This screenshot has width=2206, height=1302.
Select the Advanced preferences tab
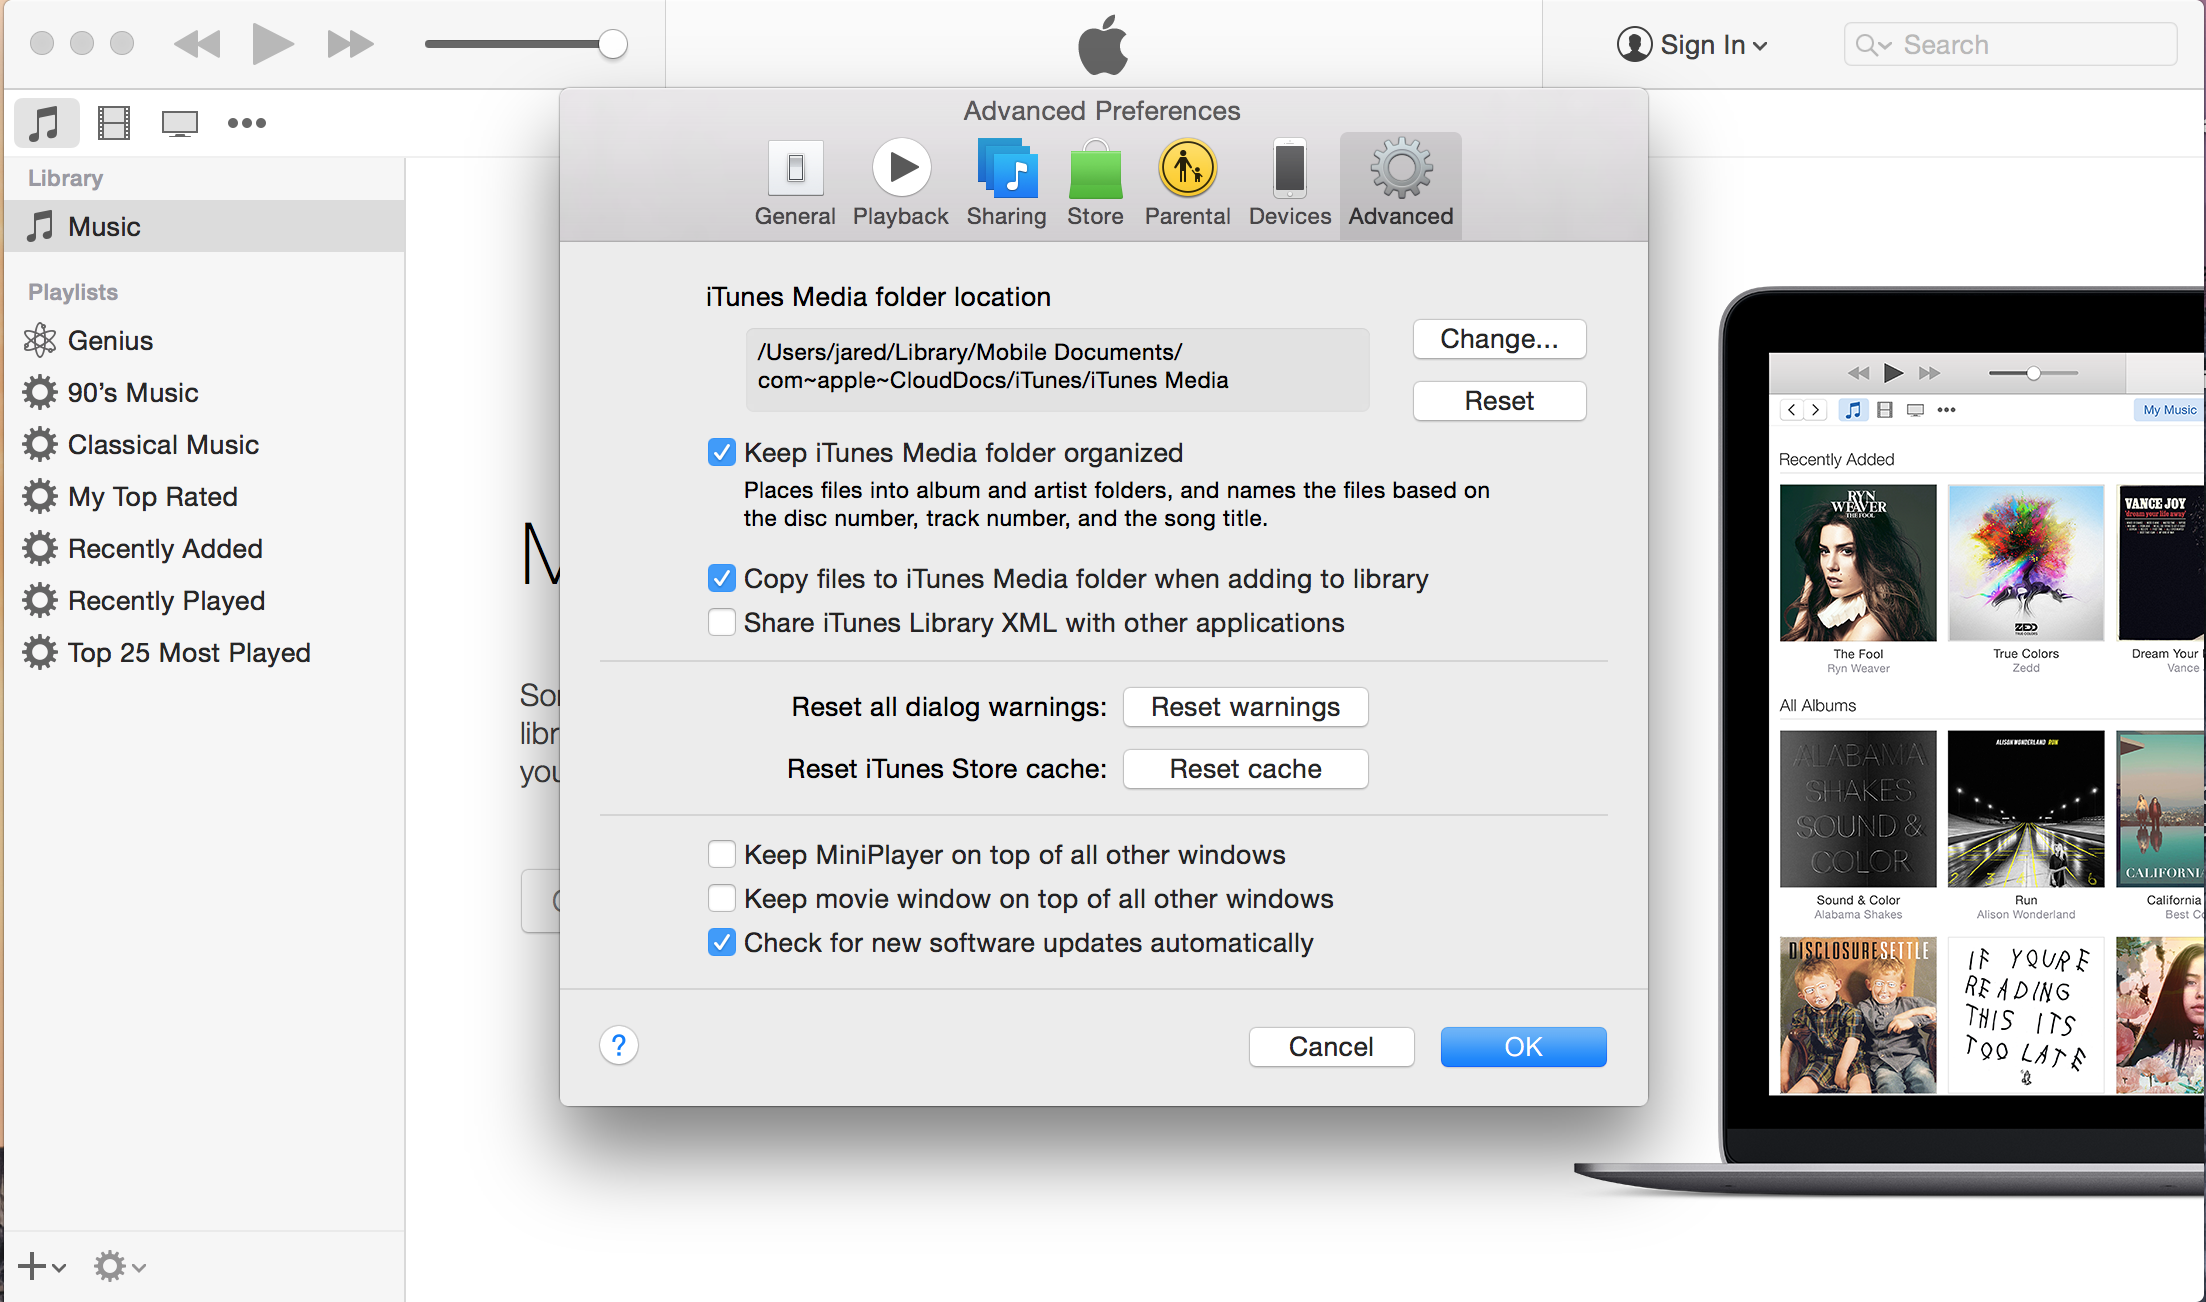pyautogui.click(x=1401, y=185)
